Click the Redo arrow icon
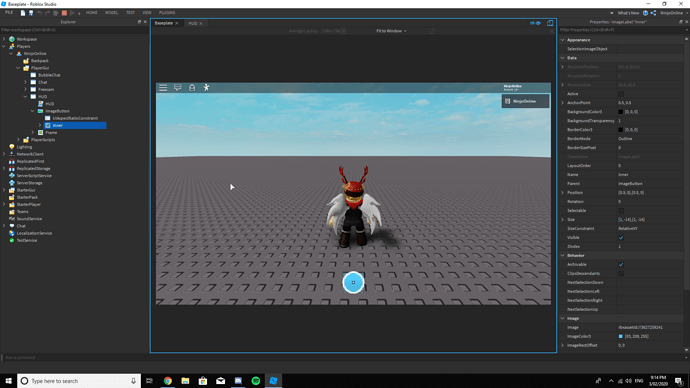Screen dimensions: 690x388 tap(48, 13)
